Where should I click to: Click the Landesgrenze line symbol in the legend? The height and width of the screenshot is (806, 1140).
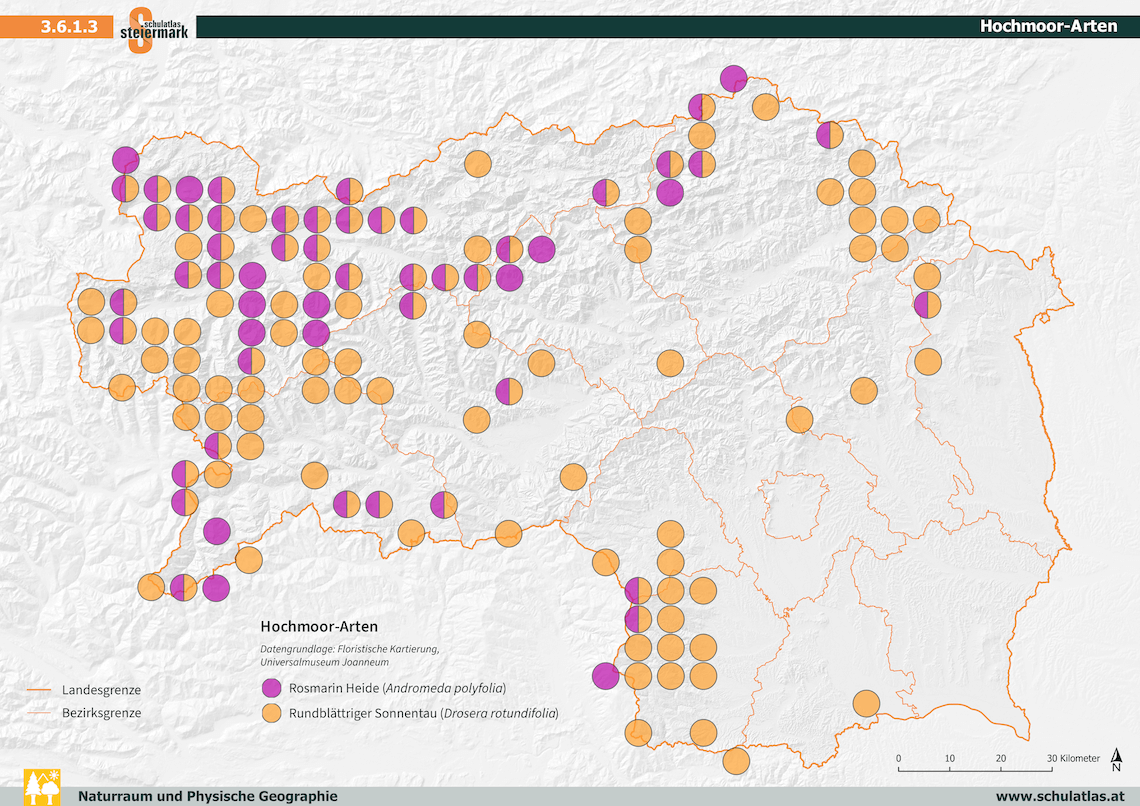pos(38,690)
